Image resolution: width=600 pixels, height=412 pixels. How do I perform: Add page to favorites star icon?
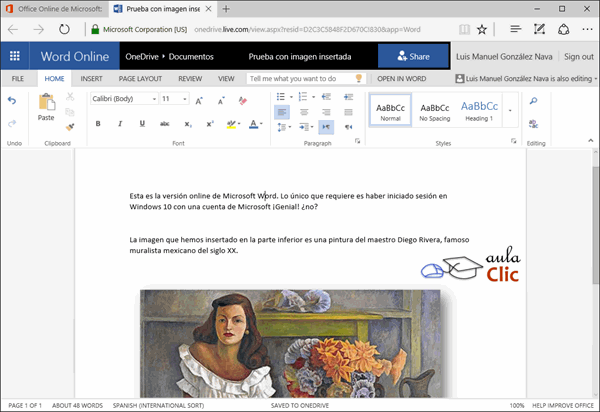pos(482,29)
